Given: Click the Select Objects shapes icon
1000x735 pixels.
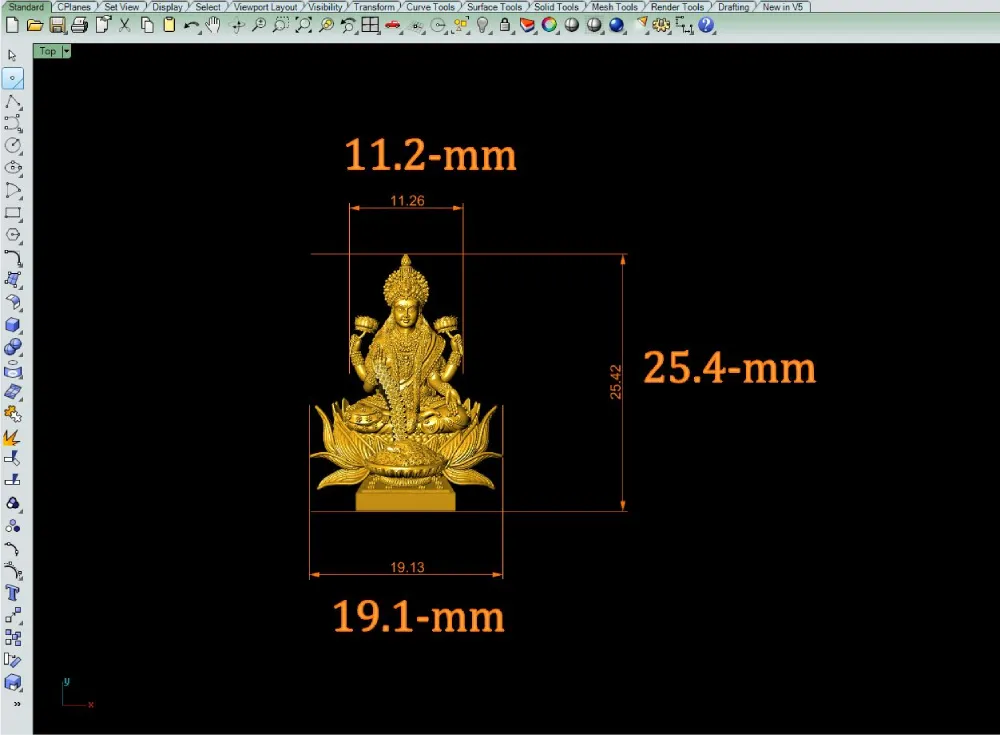Looking at the screenshot, I should pos(460,26).
